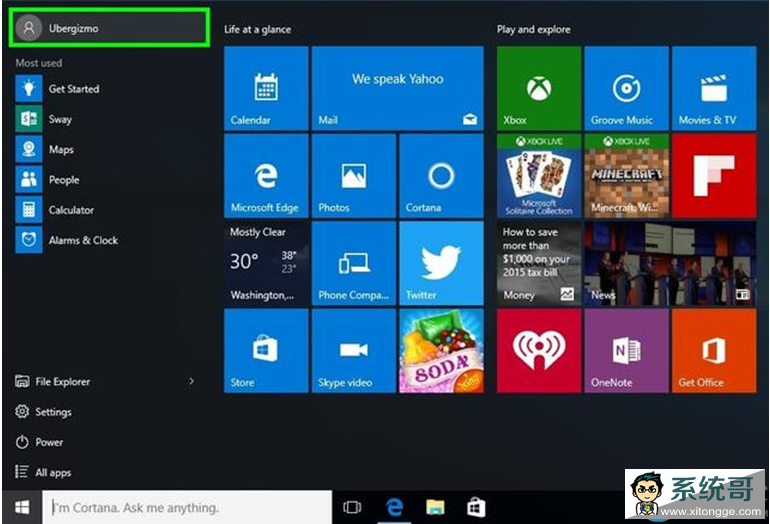Open the Phone Companion tile
This screenshot has width=770, height=524.
354,263
